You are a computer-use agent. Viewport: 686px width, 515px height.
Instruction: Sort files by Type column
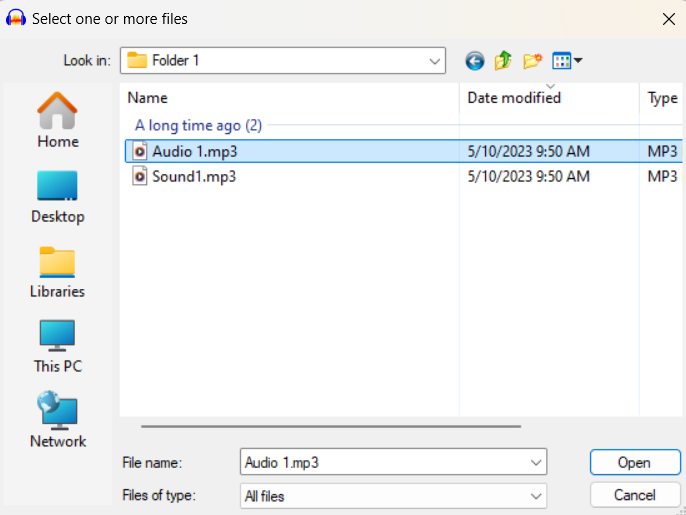[x=662, y=98]
